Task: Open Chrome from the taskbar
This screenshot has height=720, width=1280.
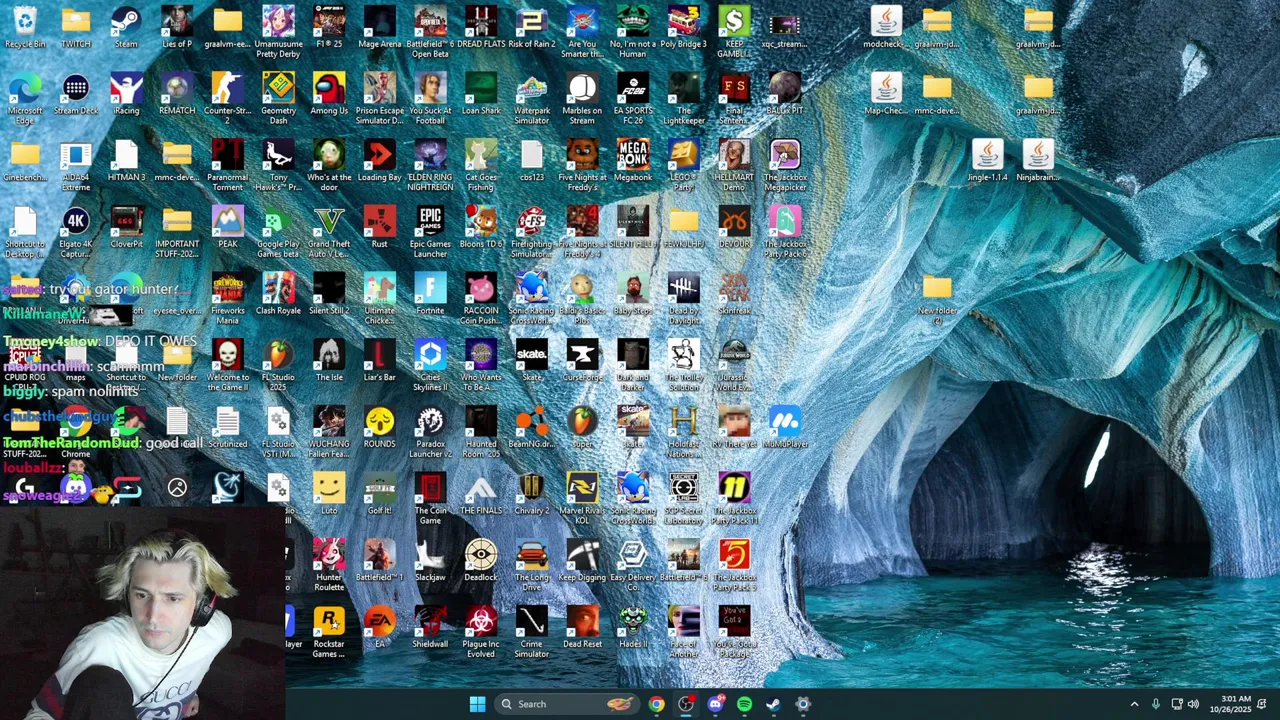Action: coord(656,704)
